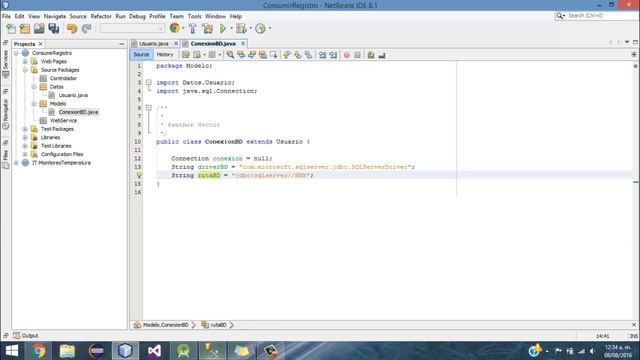Click the Uncomment editor toolbar icon
This screenshot has height=360, width=640.
point(382,55)
